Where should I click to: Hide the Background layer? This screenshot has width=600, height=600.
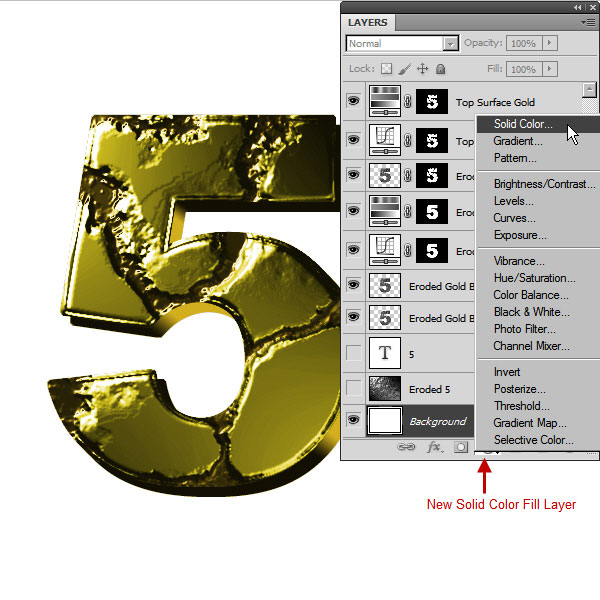(353, 420)
